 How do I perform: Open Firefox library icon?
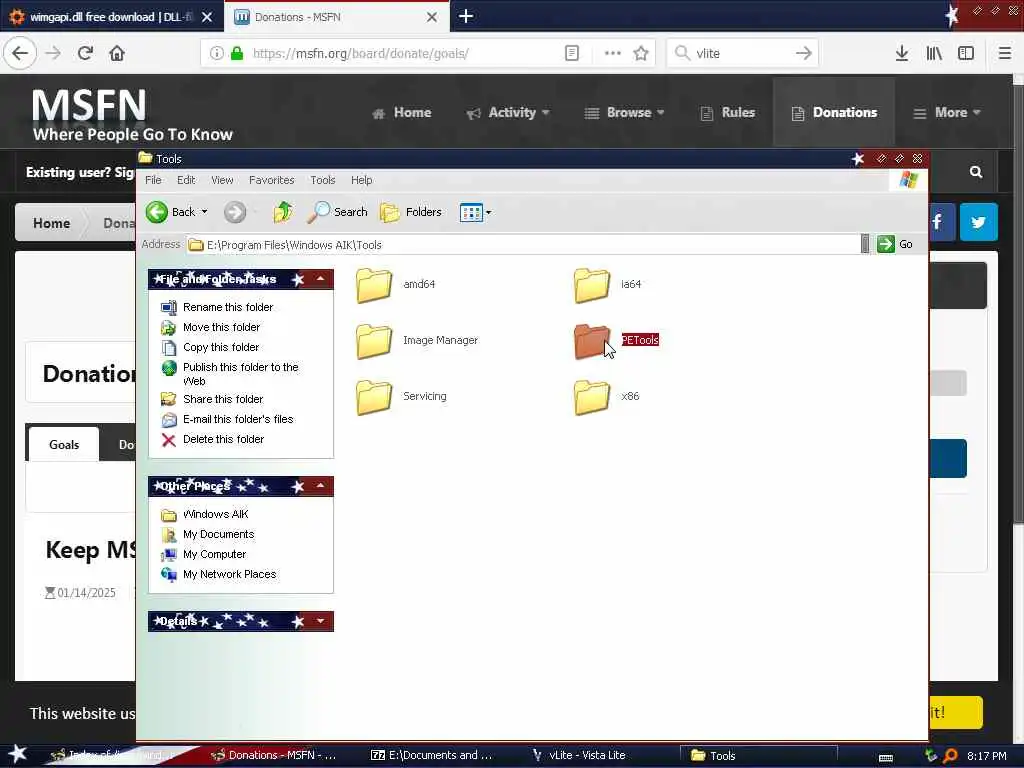click(934, 53)
